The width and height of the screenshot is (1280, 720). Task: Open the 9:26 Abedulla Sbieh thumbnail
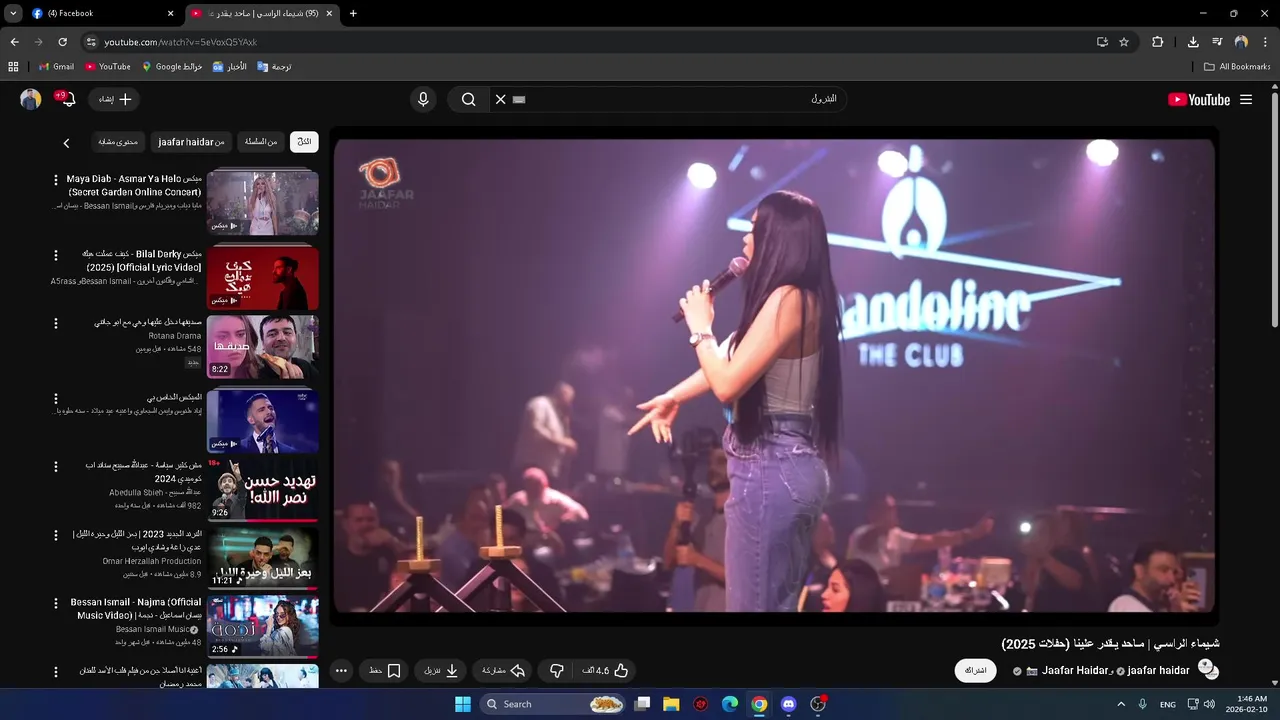click(263, 490)
